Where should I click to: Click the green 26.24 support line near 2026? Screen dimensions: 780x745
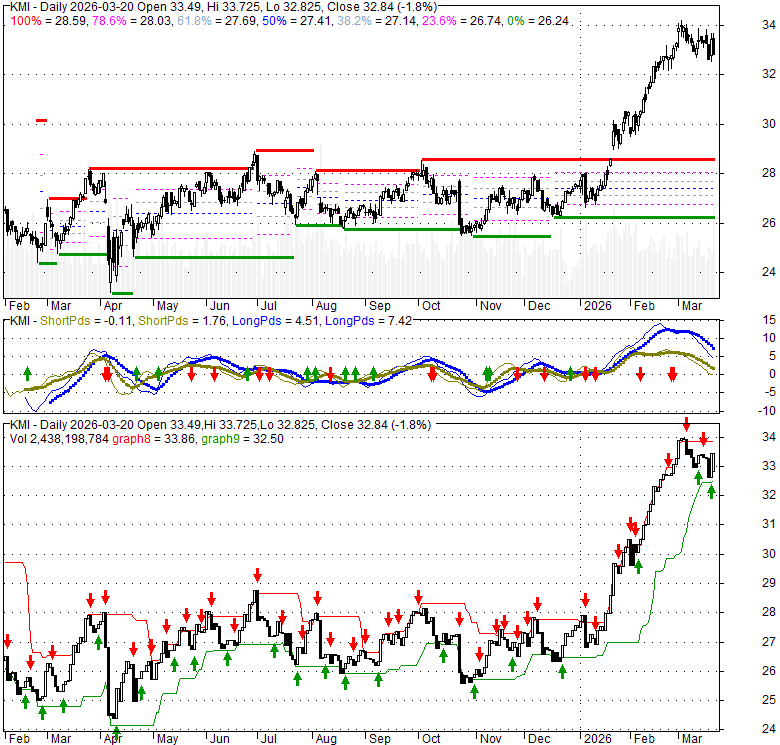click(x=634, y=217)
